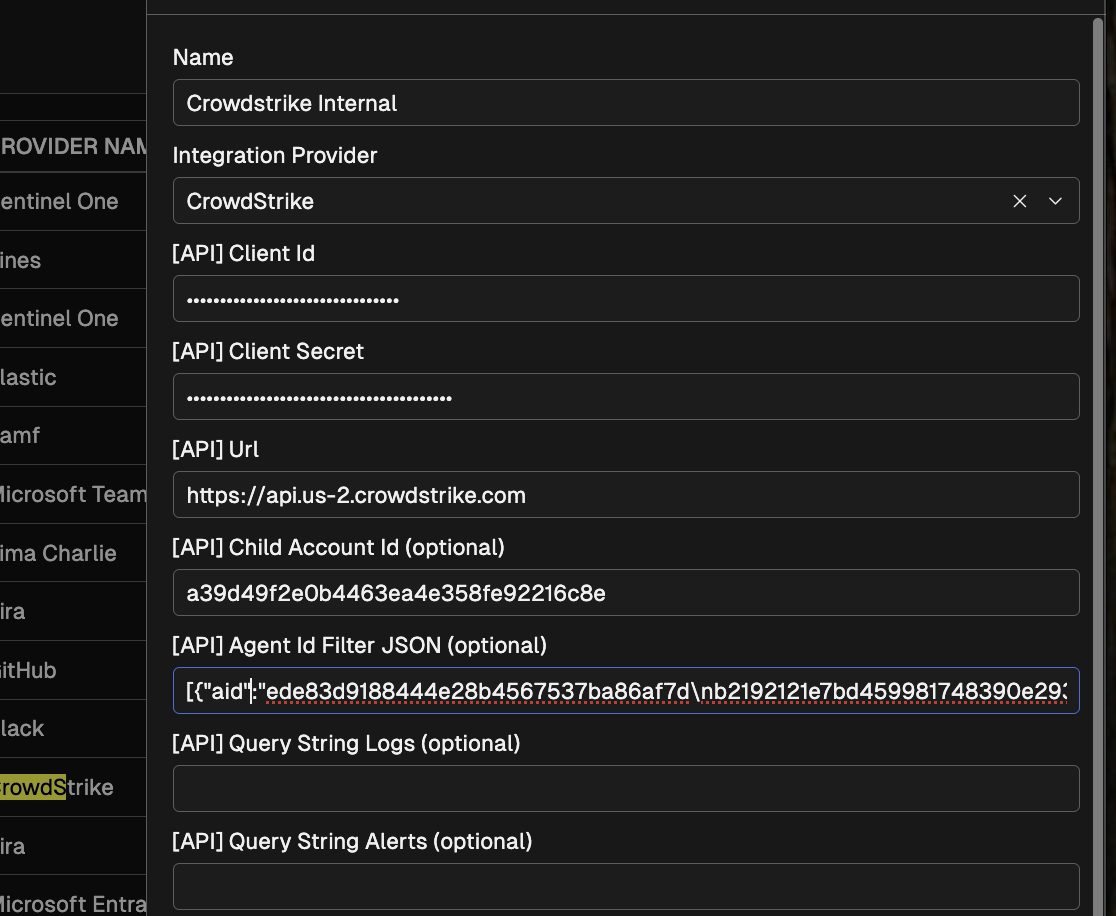Click the Child Account Id field
Image resolution: width=1116 pixels, height=916 pixels.
(x=626, y=593)
